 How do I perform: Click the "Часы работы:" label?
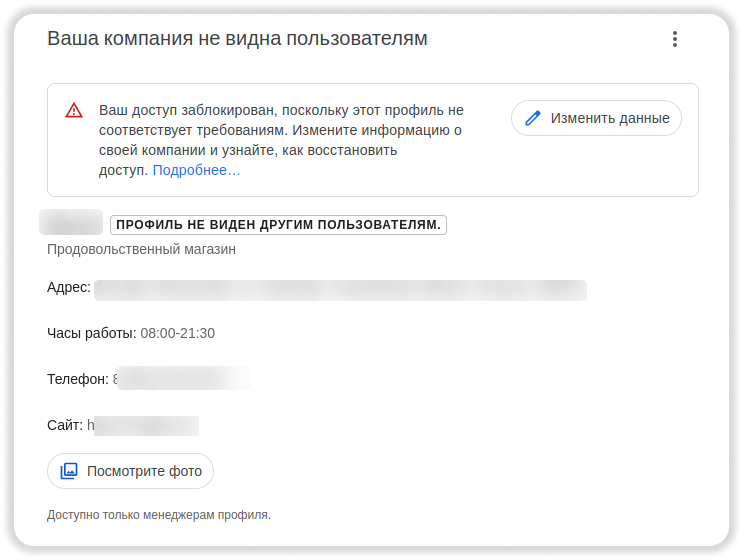click(91, 333)
